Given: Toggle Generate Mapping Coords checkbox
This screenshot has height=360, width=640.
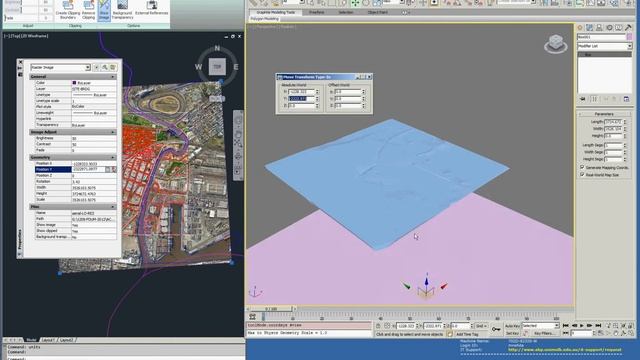Looking at the screenshot, I should (582, 167).
